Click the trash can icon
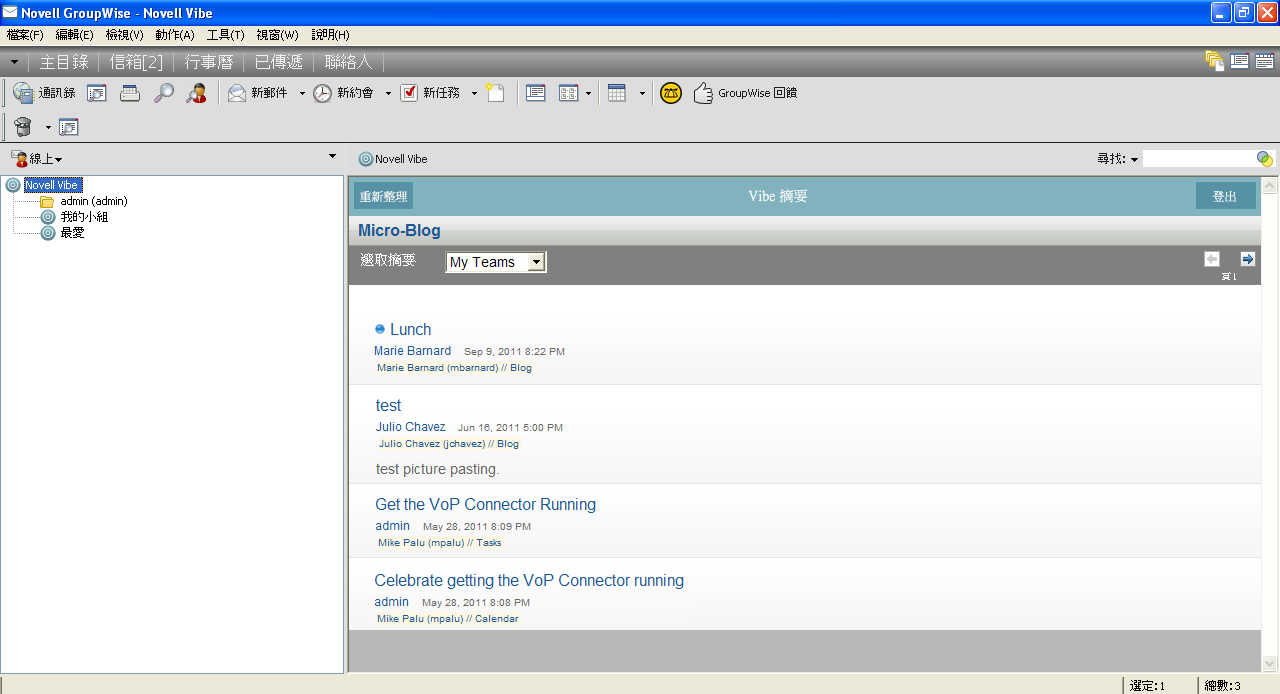Viewport: 1280px width, 694px height. [x=23, y=127]
